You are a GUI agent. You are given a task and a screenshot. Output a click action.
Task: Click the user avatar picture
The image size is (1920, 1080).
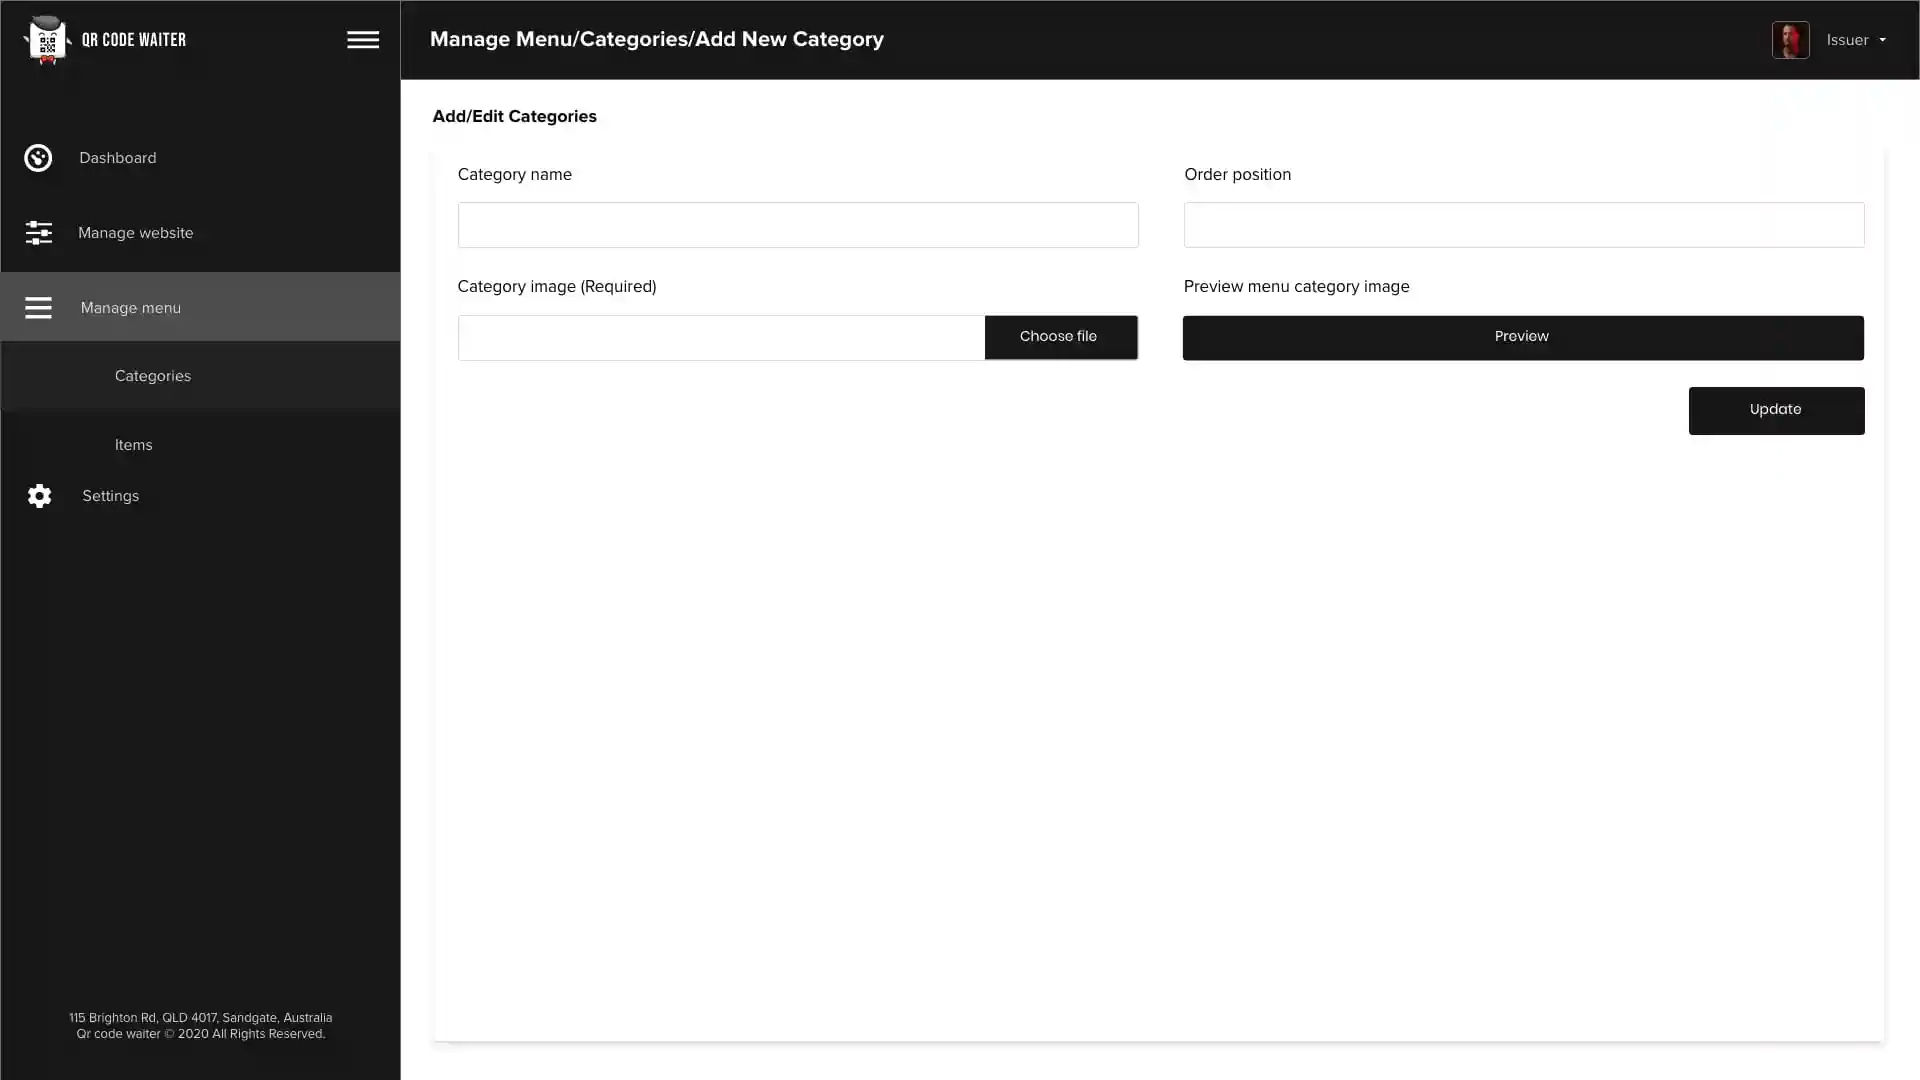pos(1790,40)
